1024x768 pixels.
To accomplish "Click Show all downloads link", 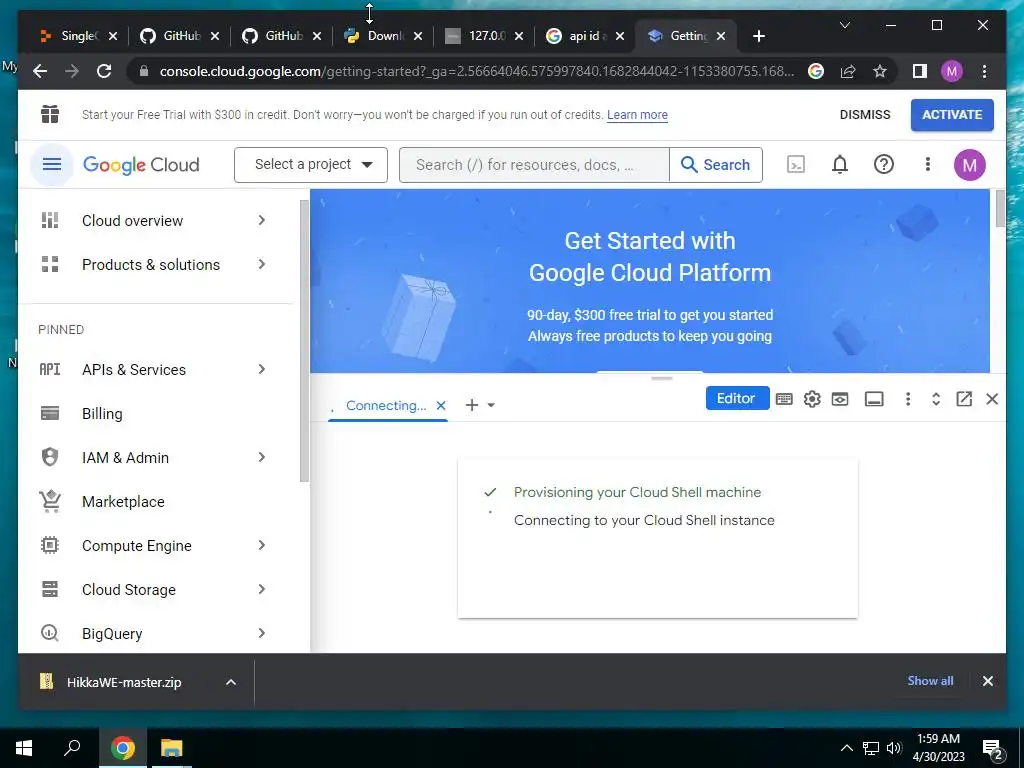I will [x=930, y=680].
